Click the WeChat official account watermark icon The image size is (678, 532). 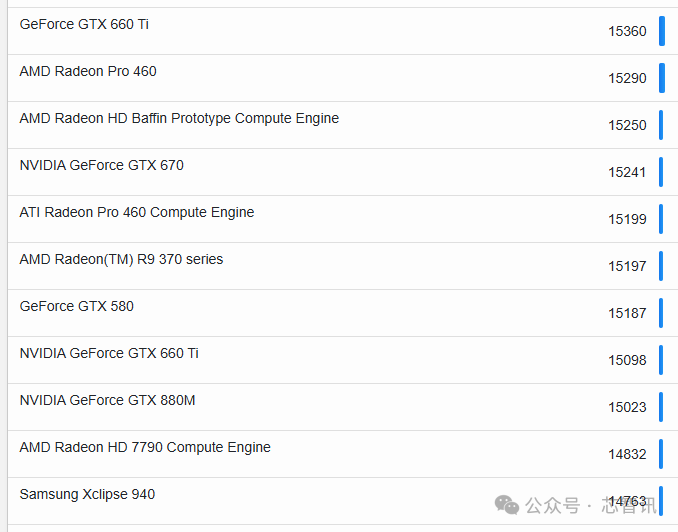click(508, 504)
